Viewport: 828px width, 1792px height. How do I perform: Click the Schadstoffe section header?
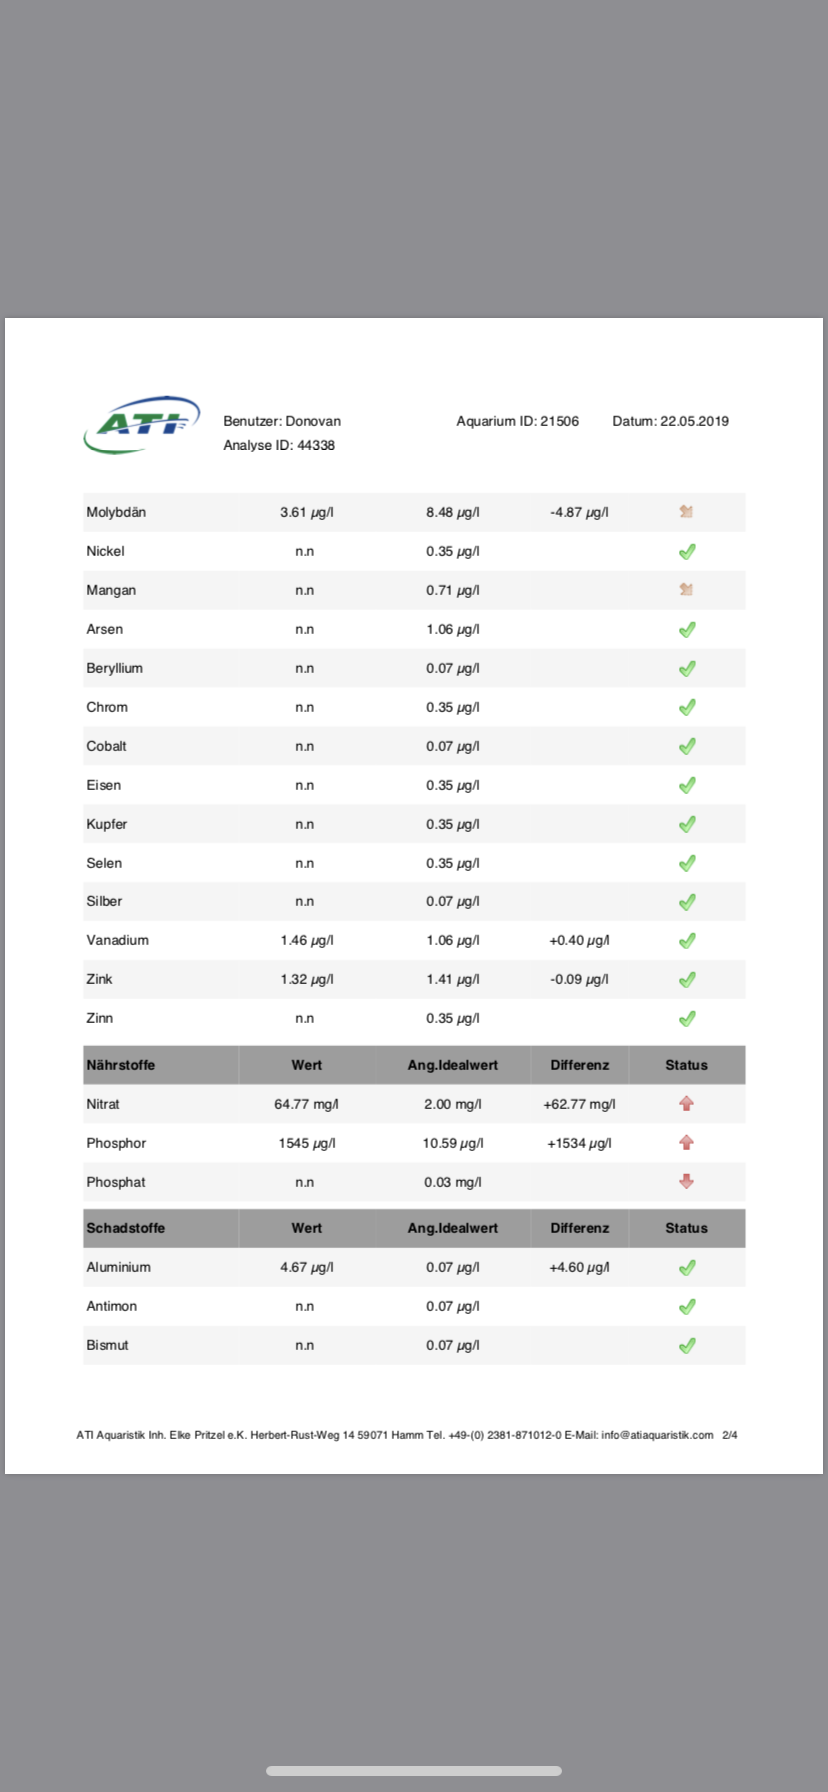(x=126, y=1228)
